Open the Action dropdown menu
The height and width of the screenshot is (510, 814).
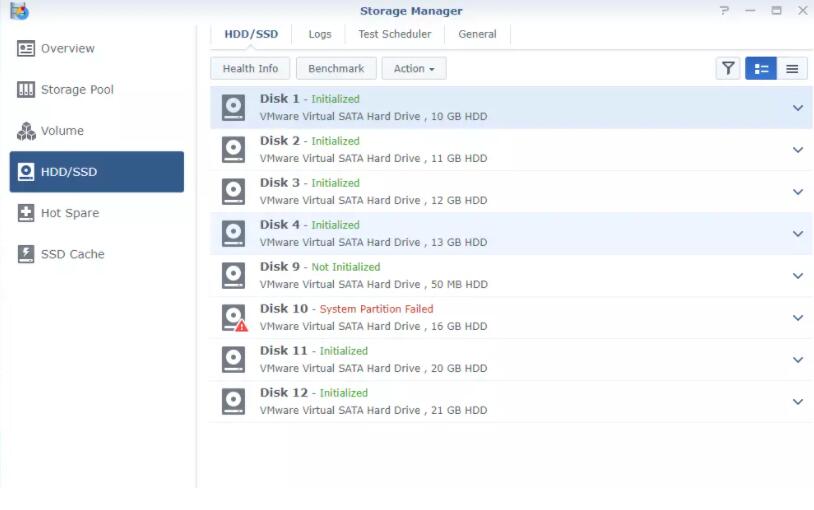click(x=414, y=68)
